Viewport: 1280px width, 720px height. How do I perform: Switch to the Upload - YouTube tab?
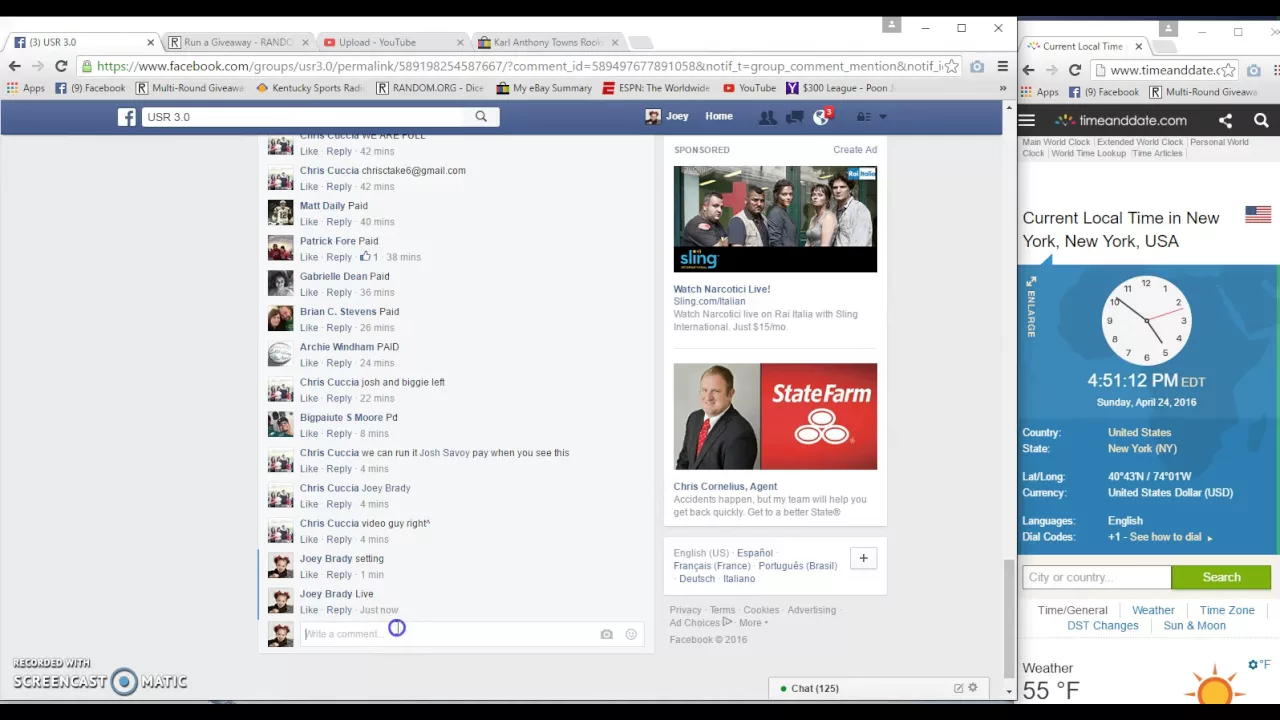tap(390, 42)
